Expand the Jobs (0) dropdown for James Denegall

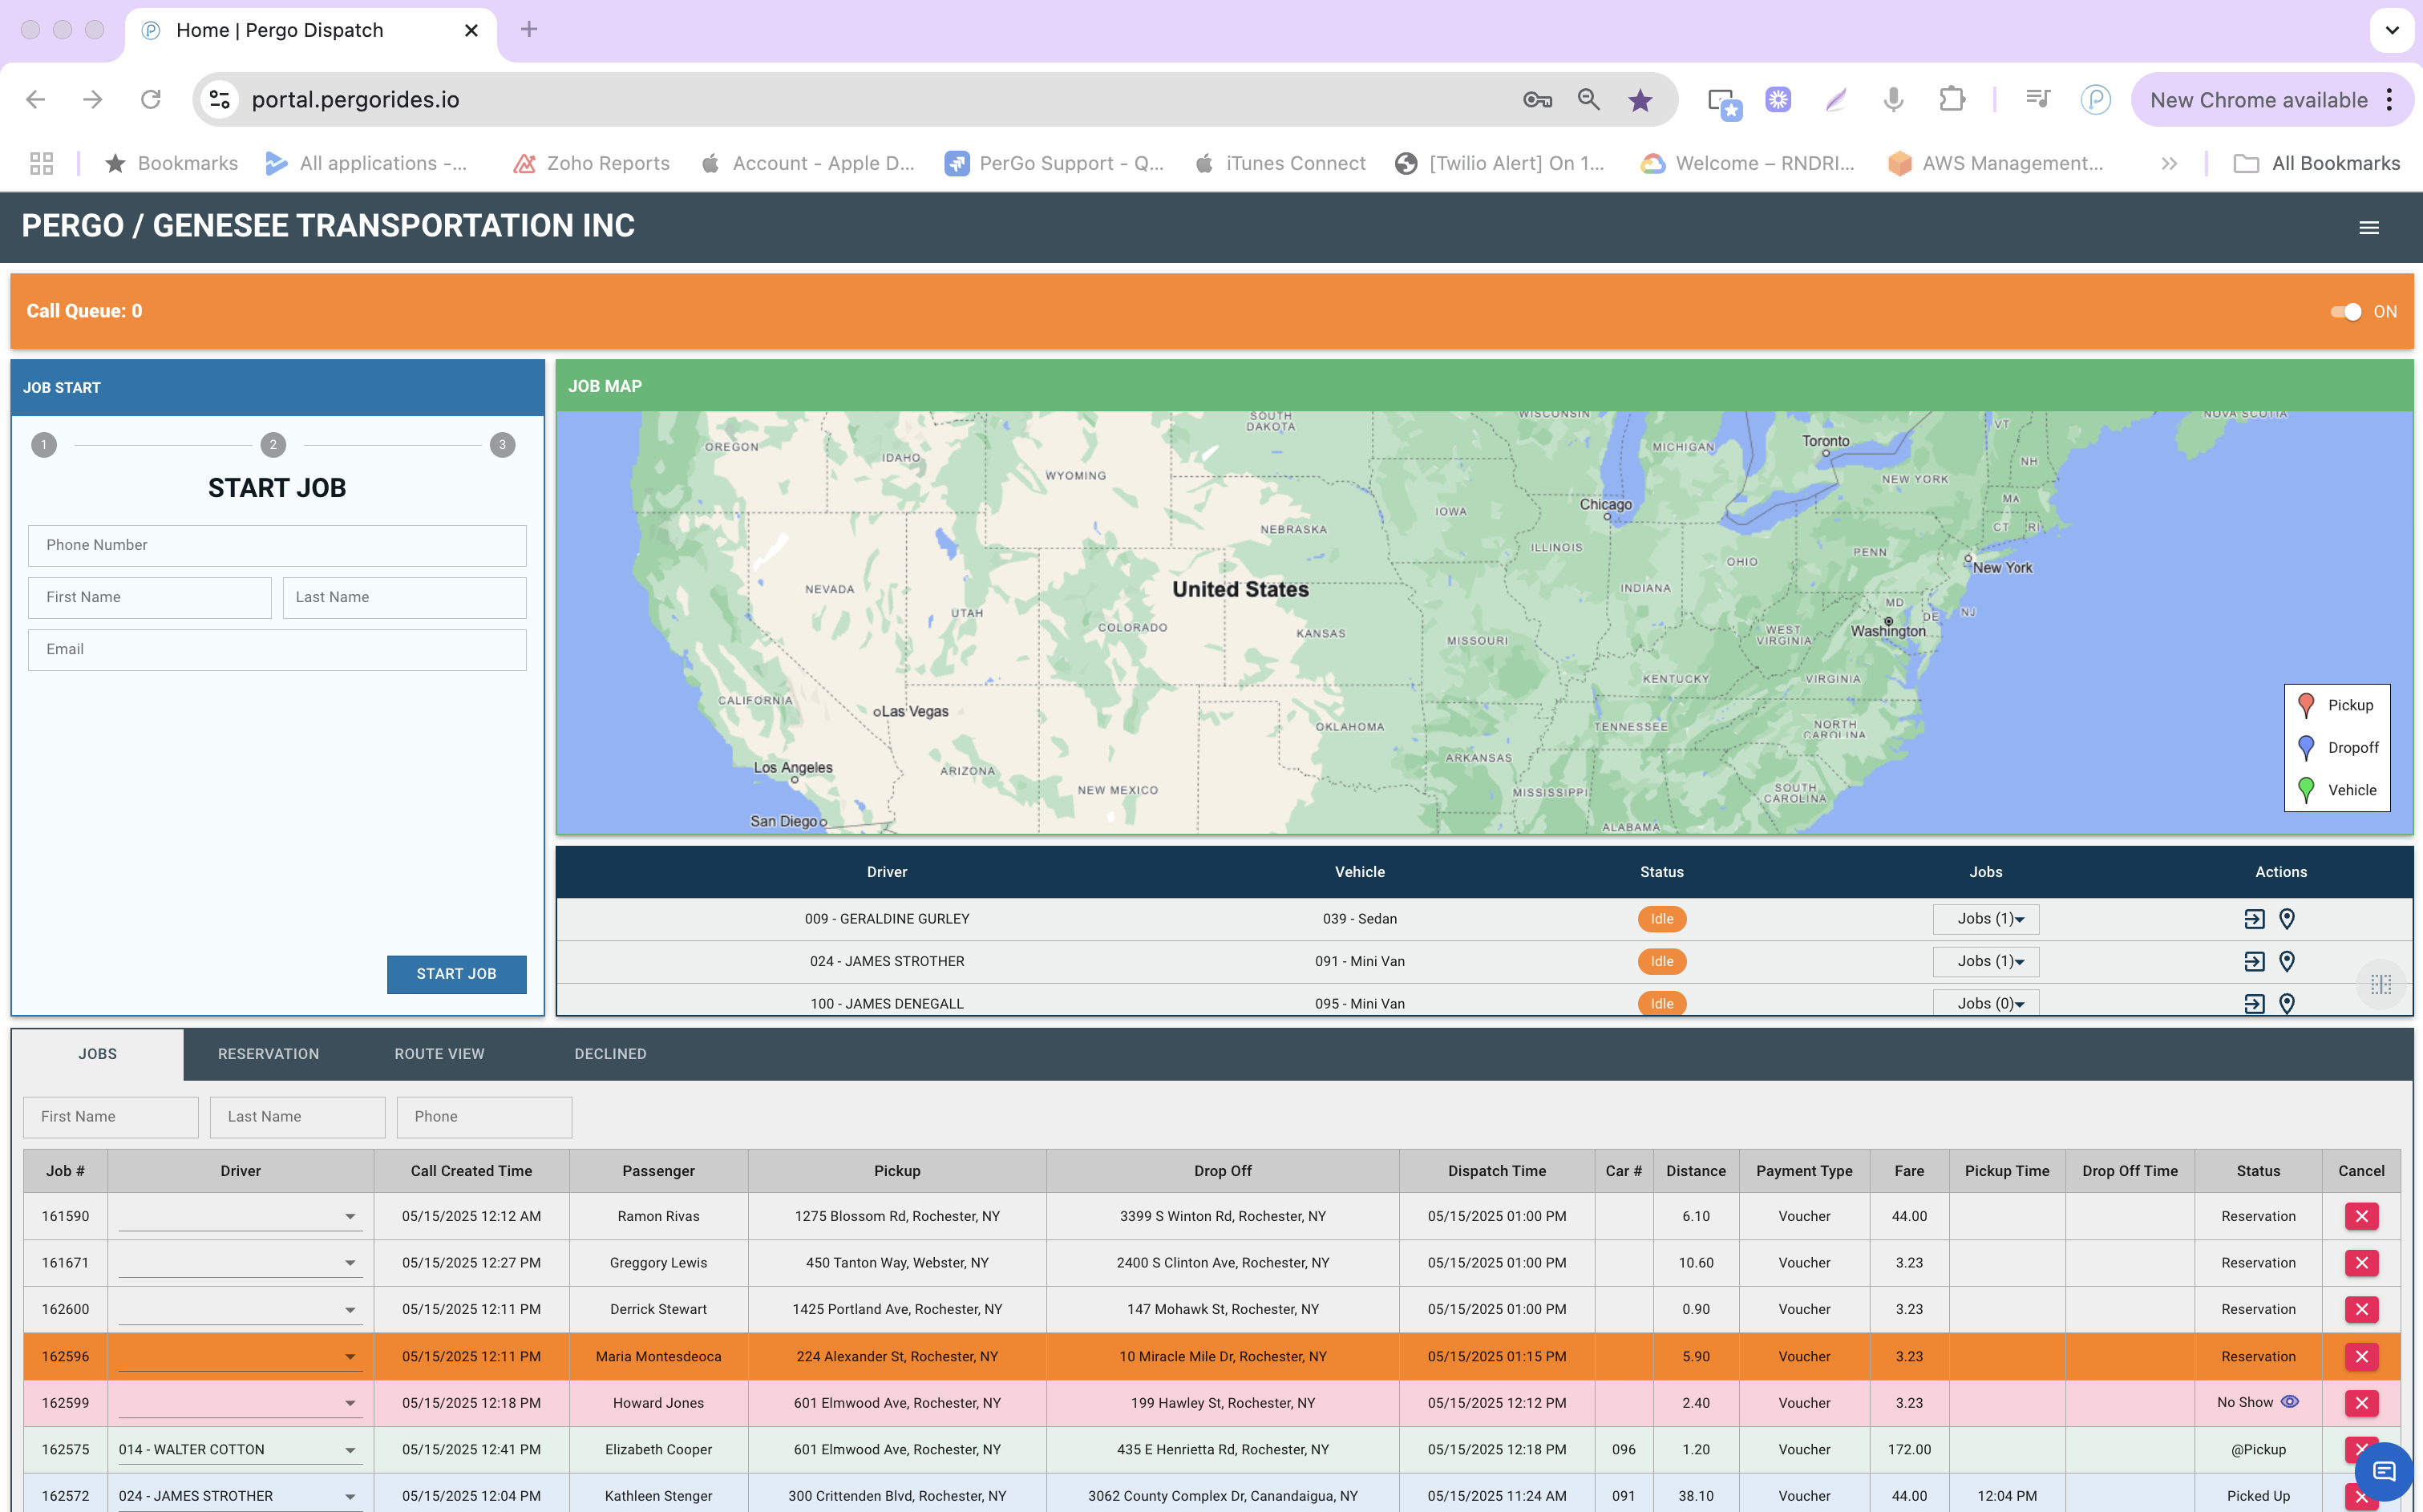click(1986, 1003)
